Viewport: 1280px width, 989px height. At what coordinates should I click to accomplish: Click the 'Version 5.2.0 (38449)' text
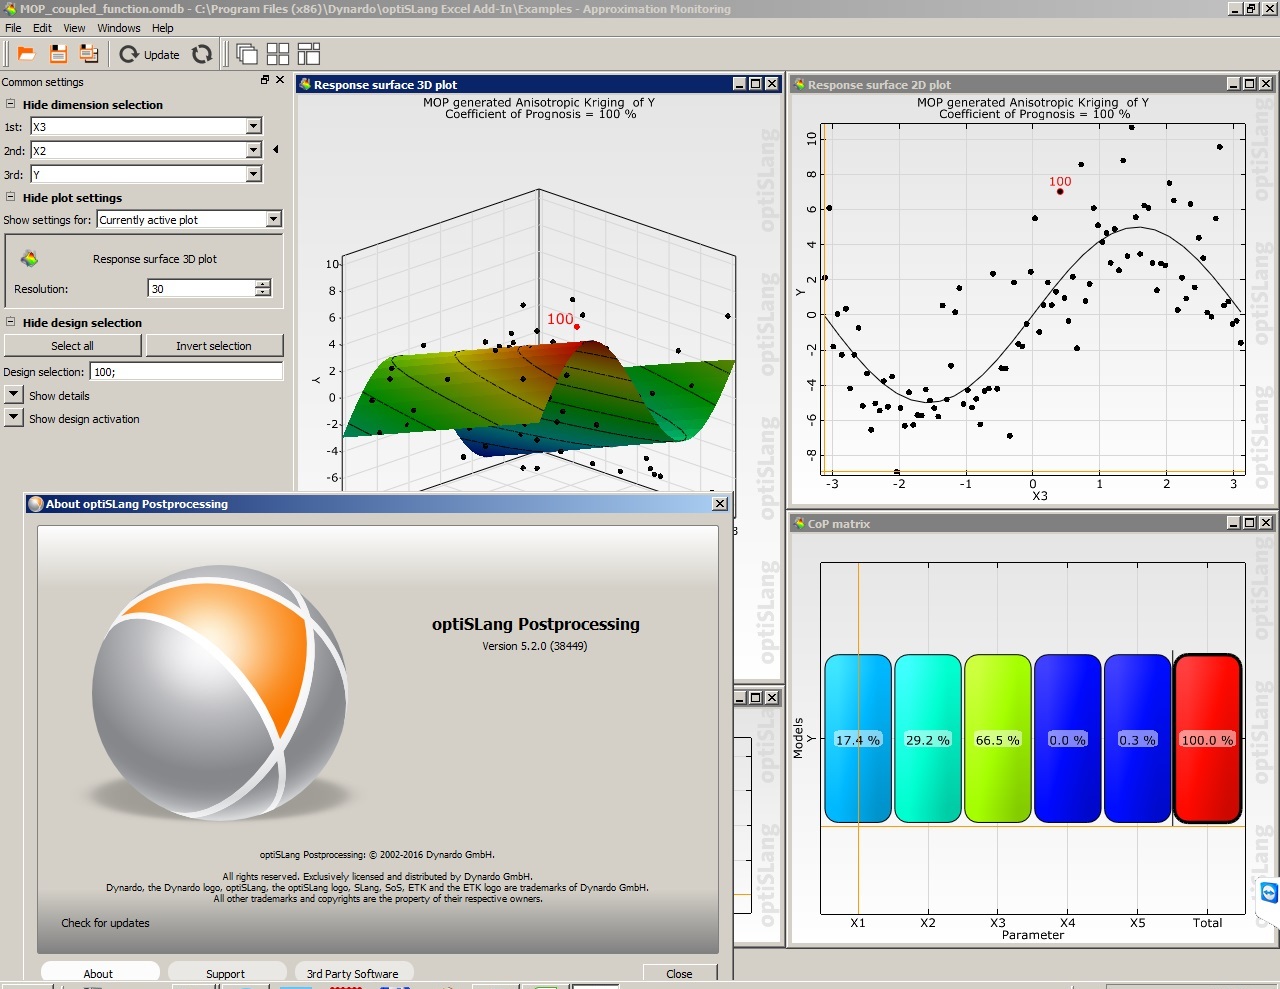(x=535, y=646)
